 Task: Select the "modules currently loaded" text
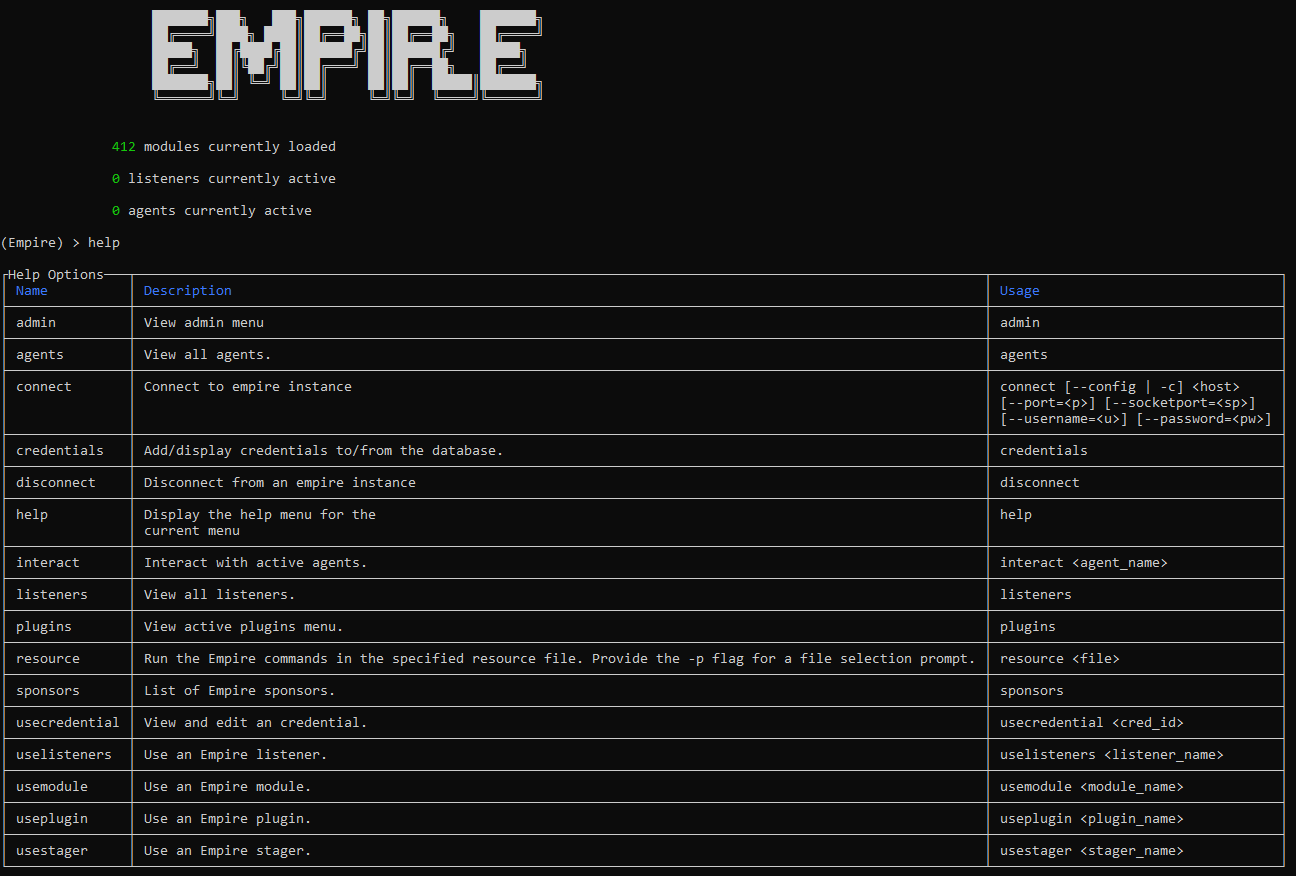coord(240,147)
